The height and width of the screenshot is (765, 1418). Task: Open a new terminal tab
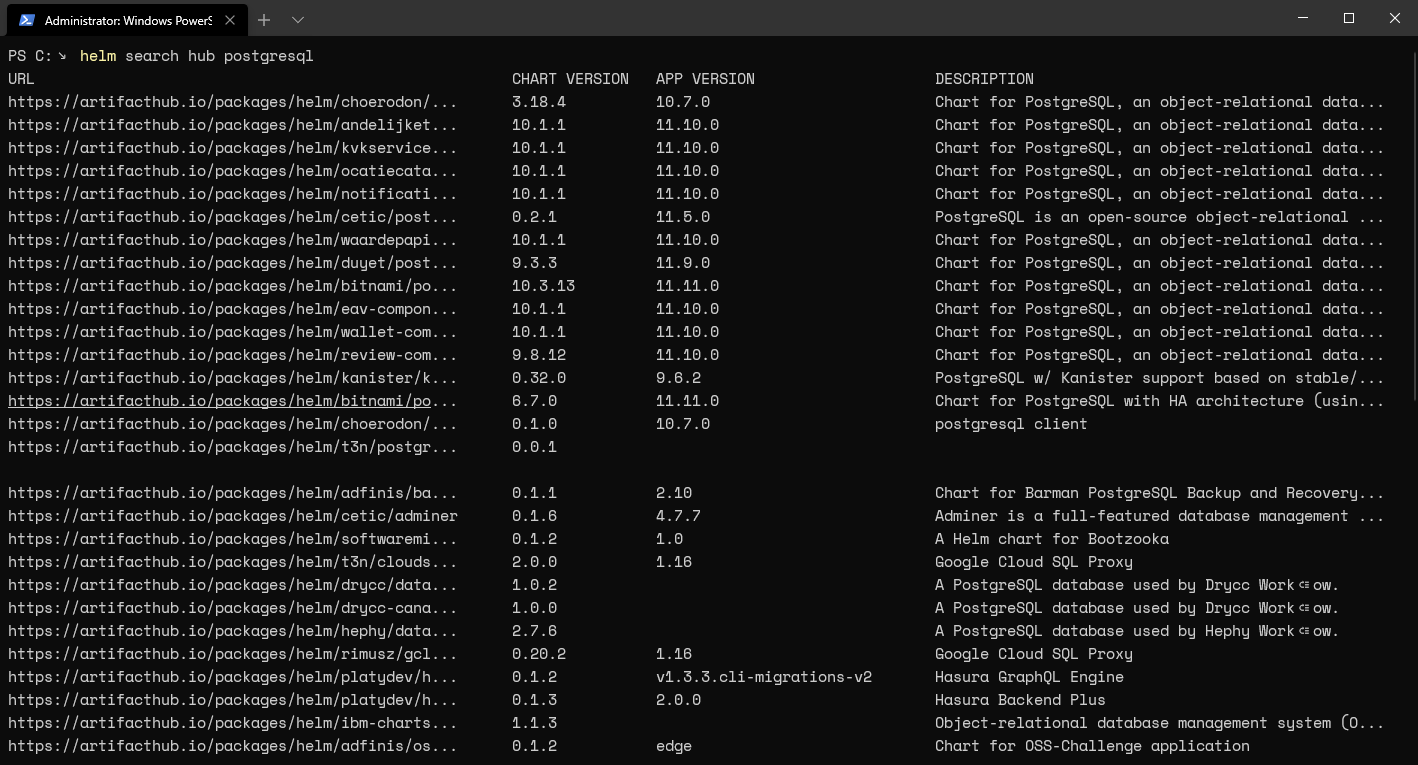coord(264,20)
